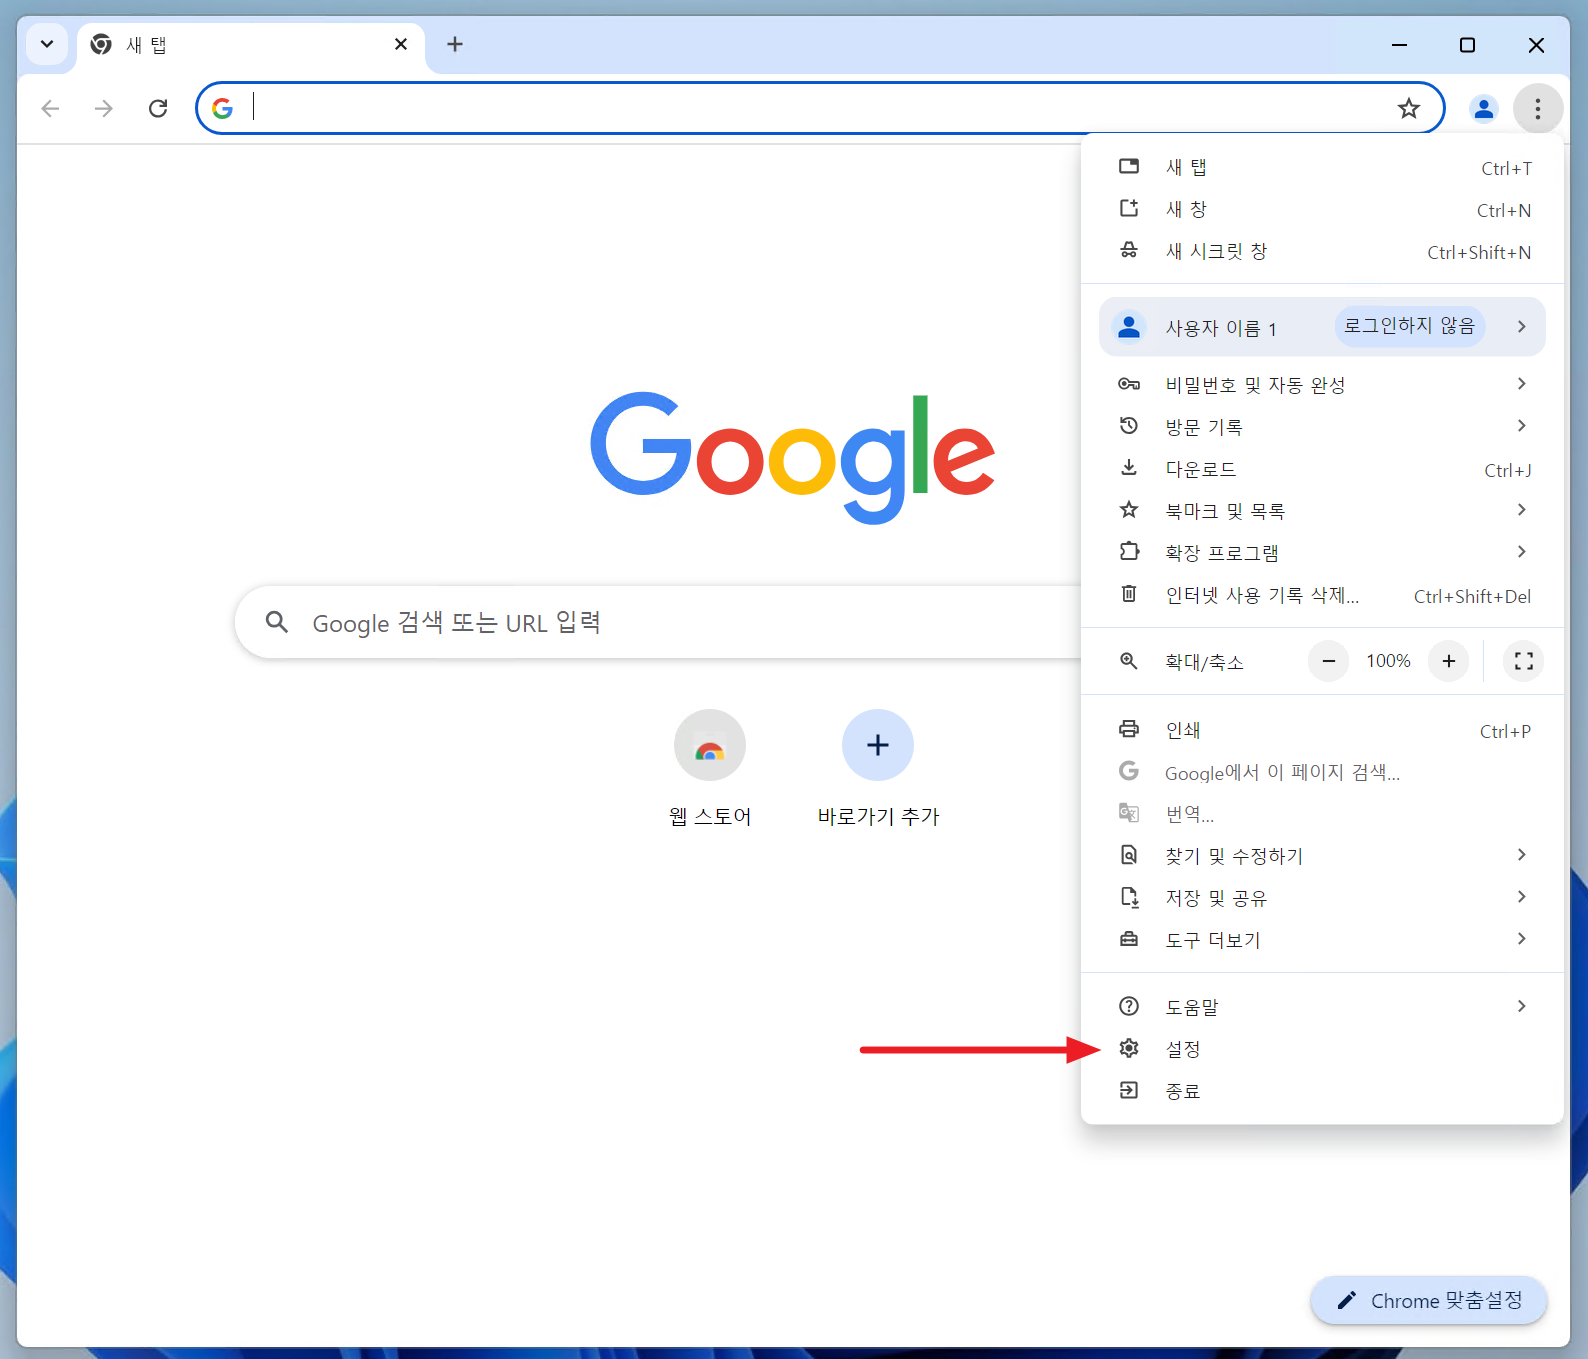Click the download arrow icon
Image resolution: width=1588 pixels, height=1359 pixels.
point(1129,468)
